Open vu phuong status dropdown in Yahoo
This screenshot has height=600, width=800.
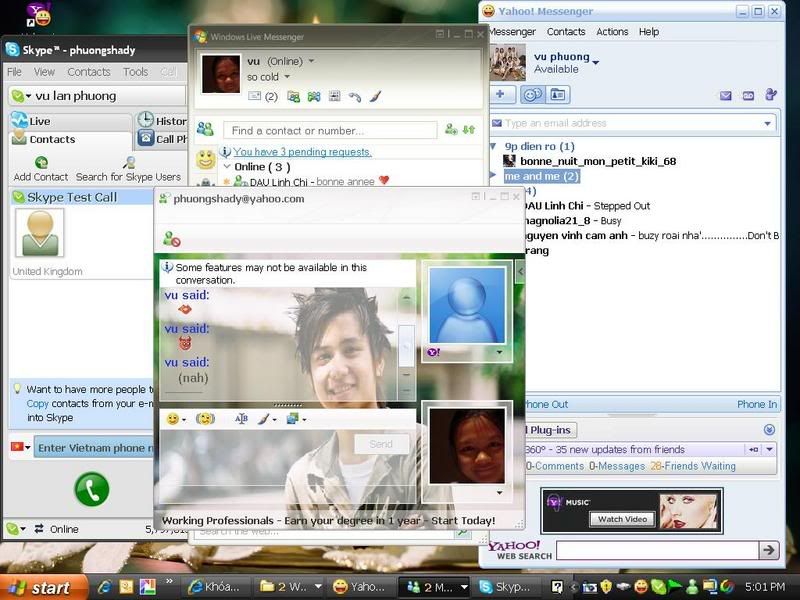pos(596,63)
